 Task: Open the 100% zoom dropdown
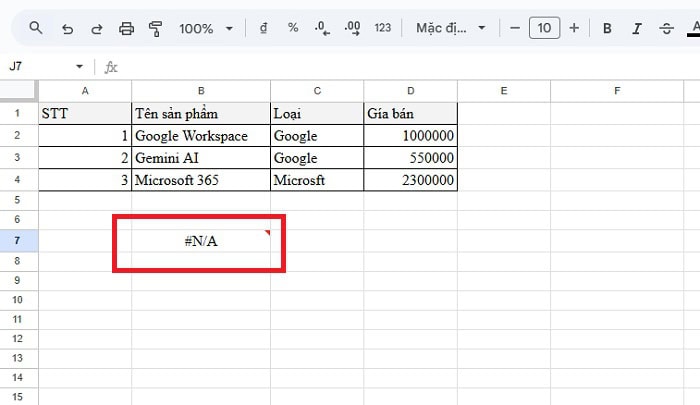[x=206, y=28]
